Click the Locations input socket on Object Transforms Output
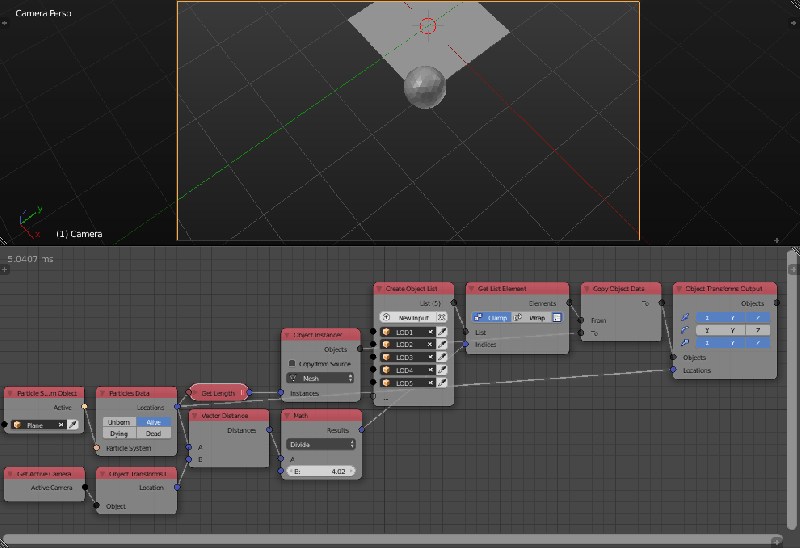Screen dimensions: 800x548 click(x=673, y=370)
